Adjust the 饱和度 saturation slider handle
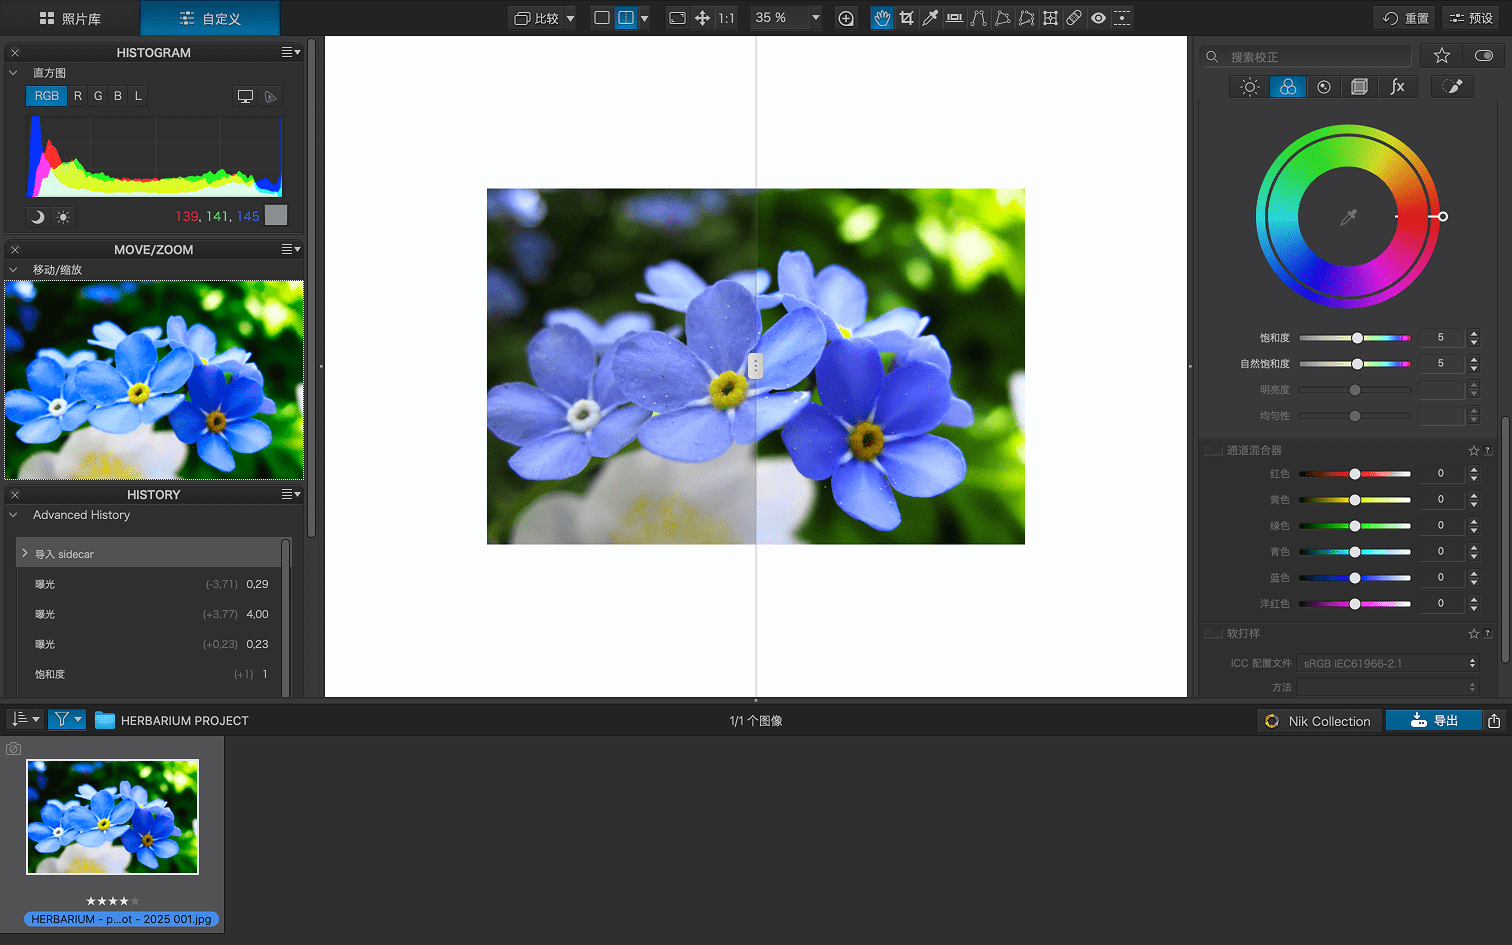Screen dimensions: 1512x945 [x=1357, y=338]
